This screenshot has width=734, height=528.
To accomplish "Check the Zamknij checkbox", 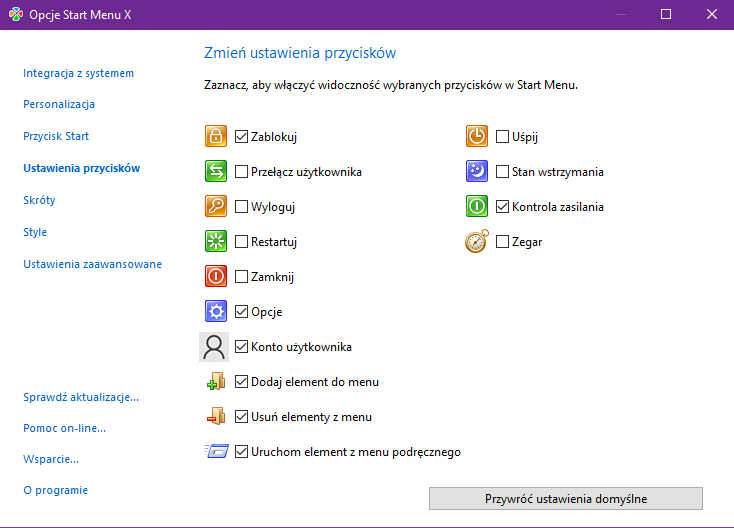I will point(241,277).
